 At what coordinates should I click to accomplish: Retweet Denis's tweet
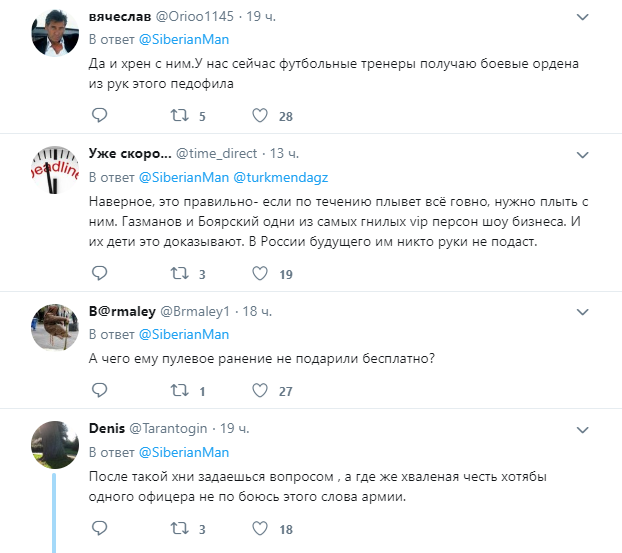click(x=180, y=529)
